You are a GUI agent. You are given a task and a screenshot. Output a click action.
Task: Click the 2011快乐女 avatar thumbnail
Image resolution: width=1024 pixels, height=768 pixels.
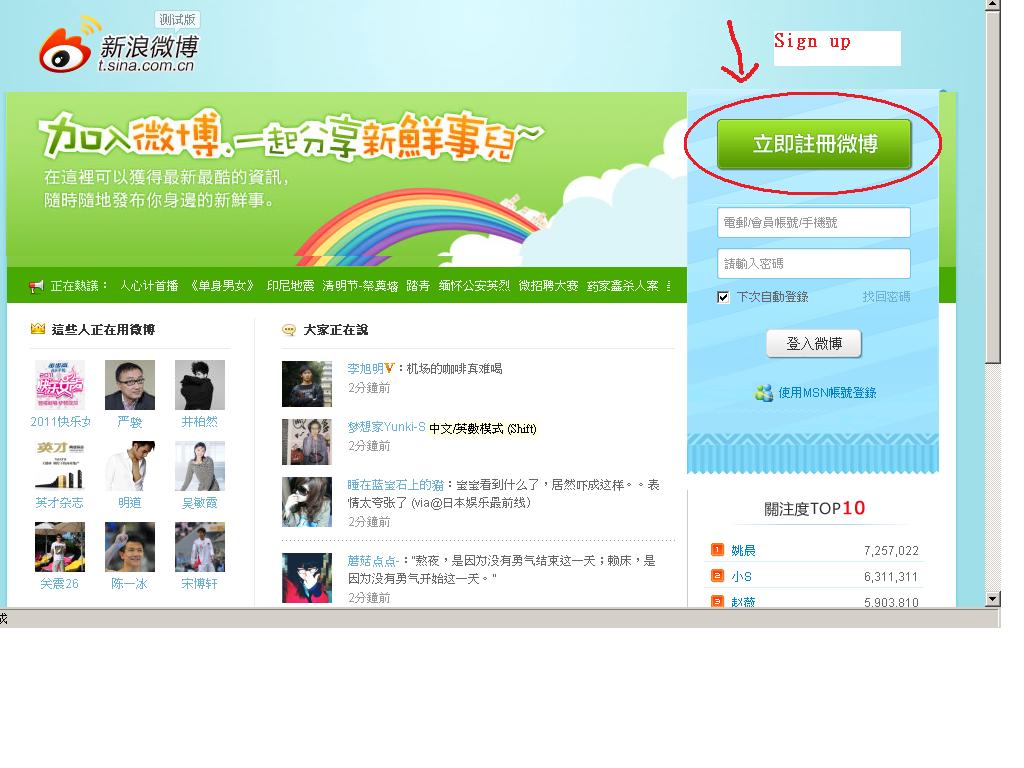click(x=59, y=385)
